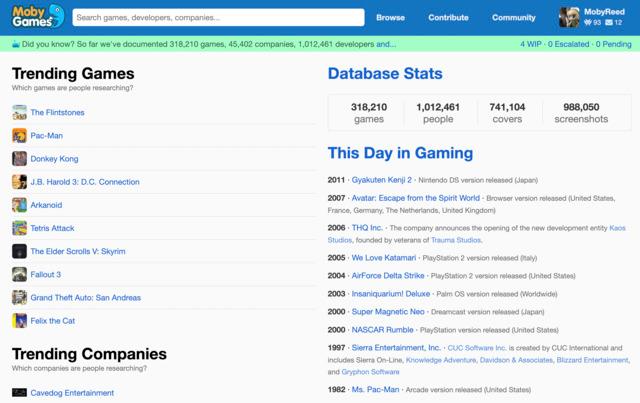The height and width of the screenshot is (403, 640).
Task: Open The Elder Scrolls V: Skyrim link
Action: (78, 251)
